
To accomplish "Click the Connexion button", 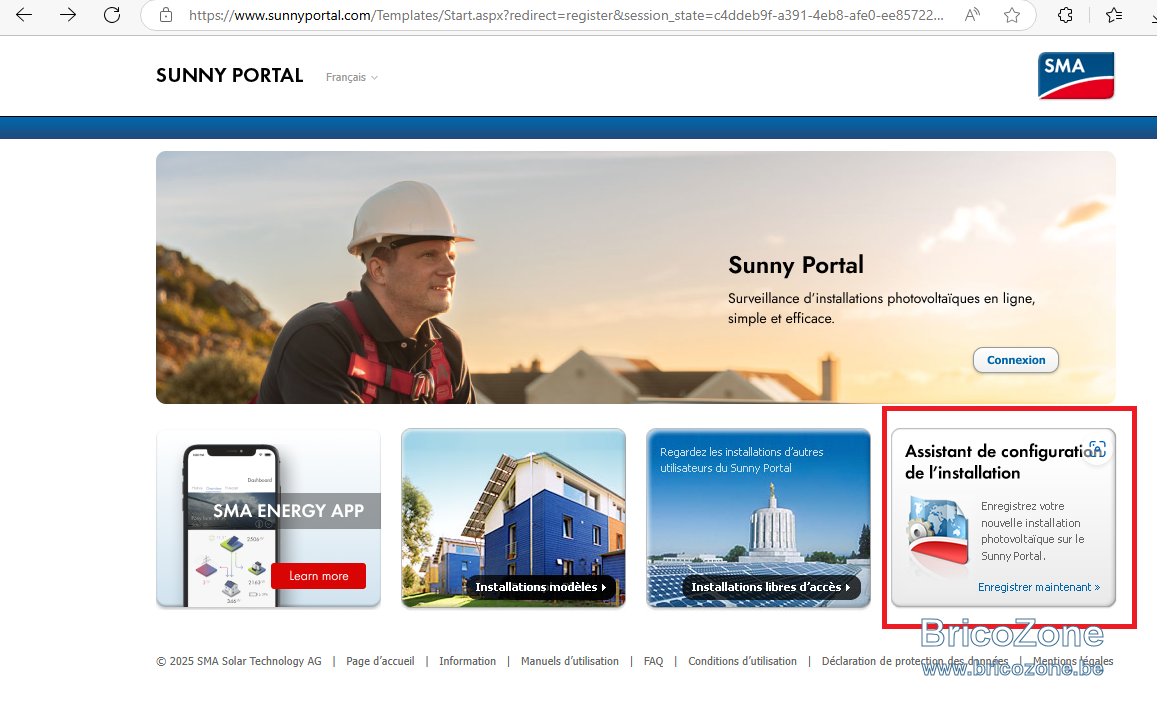I will [1015, 360].
